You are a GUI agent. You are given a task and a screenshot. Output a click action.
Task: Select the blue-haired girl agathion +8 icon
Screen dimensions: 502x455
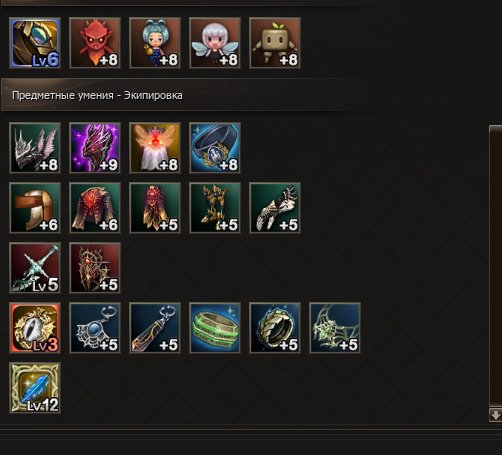tap(155, 43)
